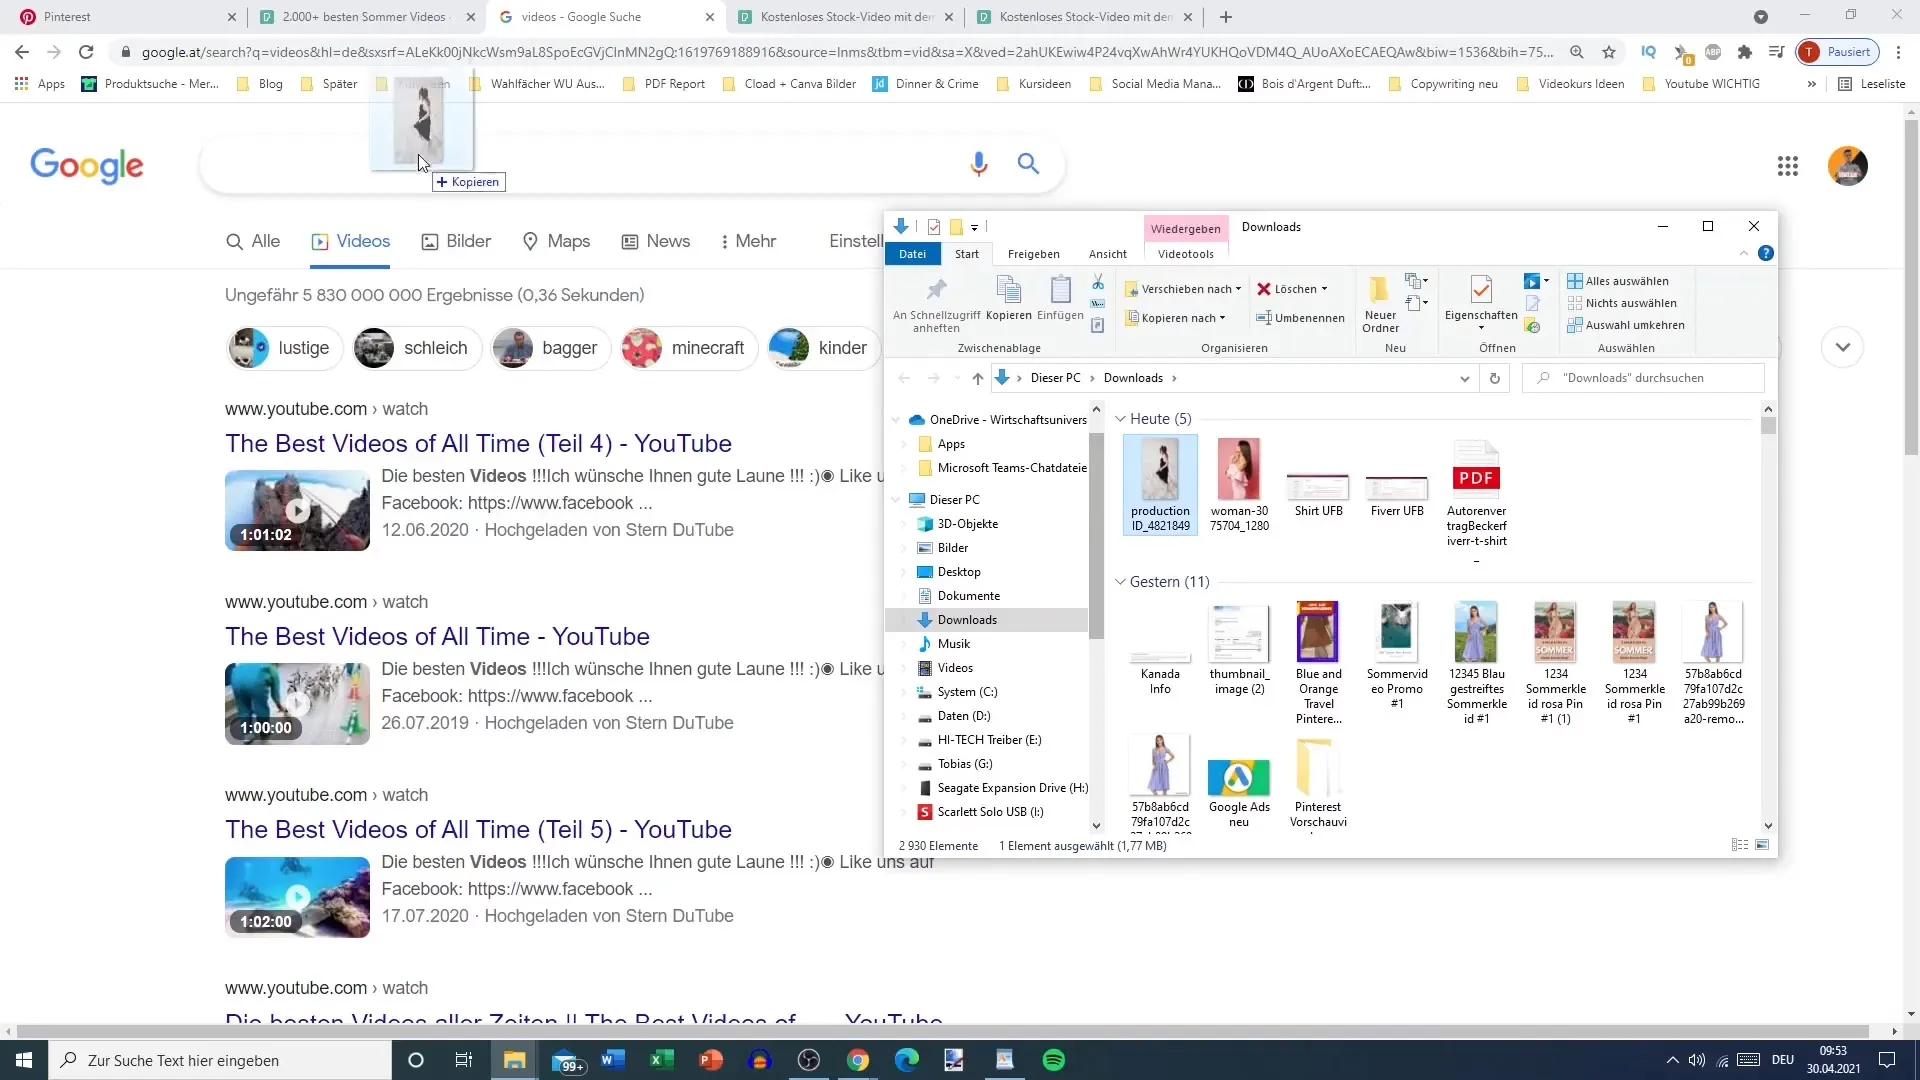
Task: Click the Downloads folder in left sidebar
Action: [x=969, y=620]
